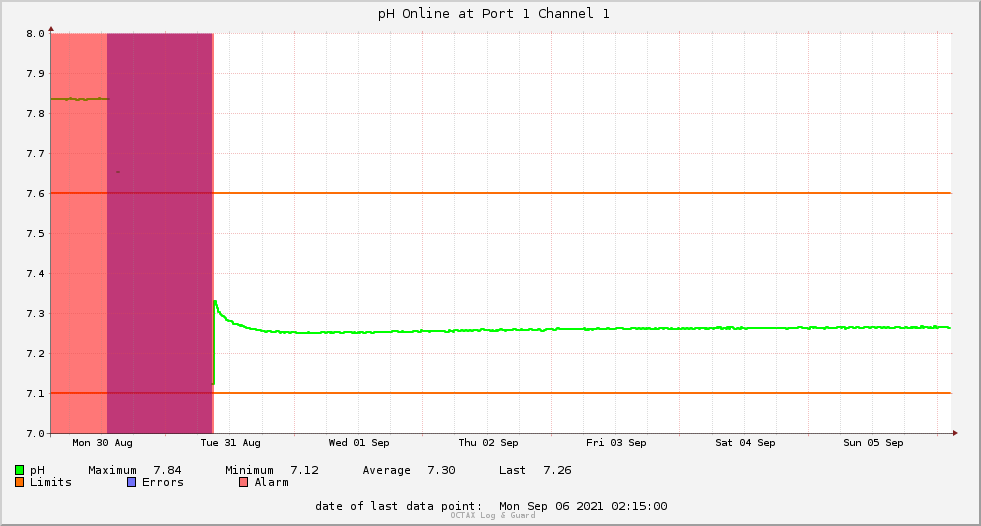
Task: Click the 7.6 y-axis label
Action: tap(36, 194)
